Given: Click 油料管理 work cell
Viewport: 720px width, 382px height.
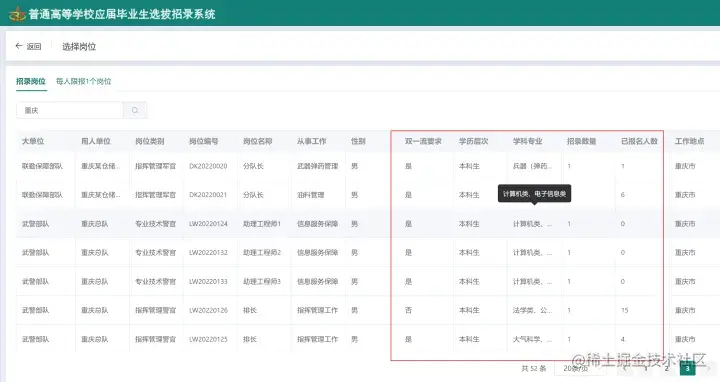Looking at the screenshot, I should click(x=310, y=195).
